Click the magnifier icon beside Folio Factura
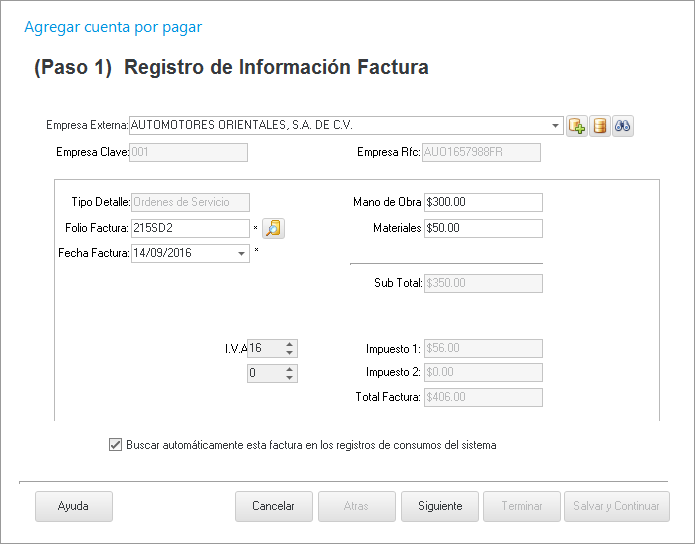 273,228
